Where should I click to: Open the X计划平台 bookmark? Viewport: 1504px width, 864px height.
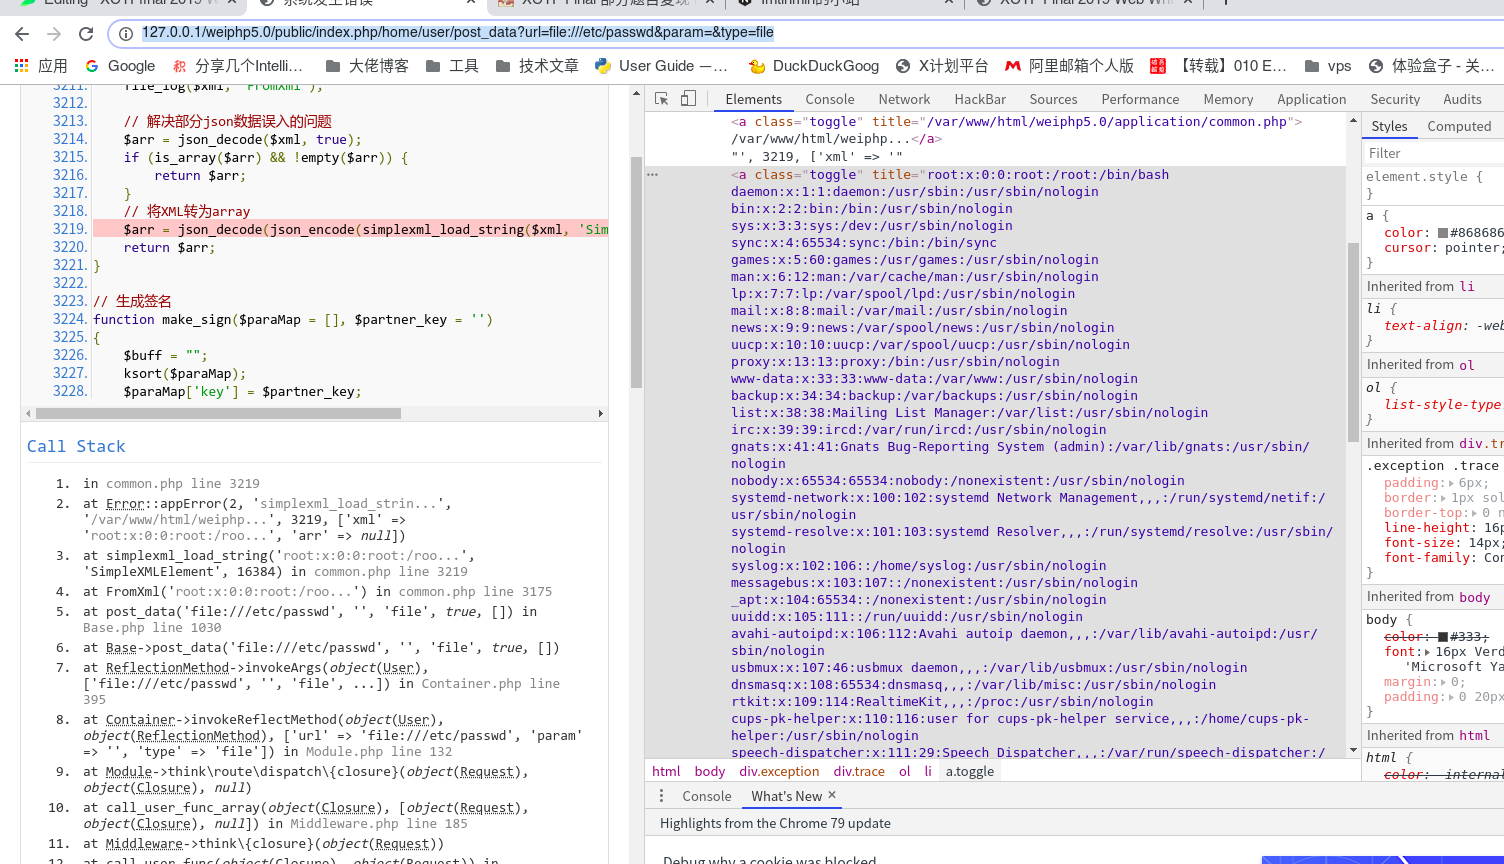tap(942, 66)
